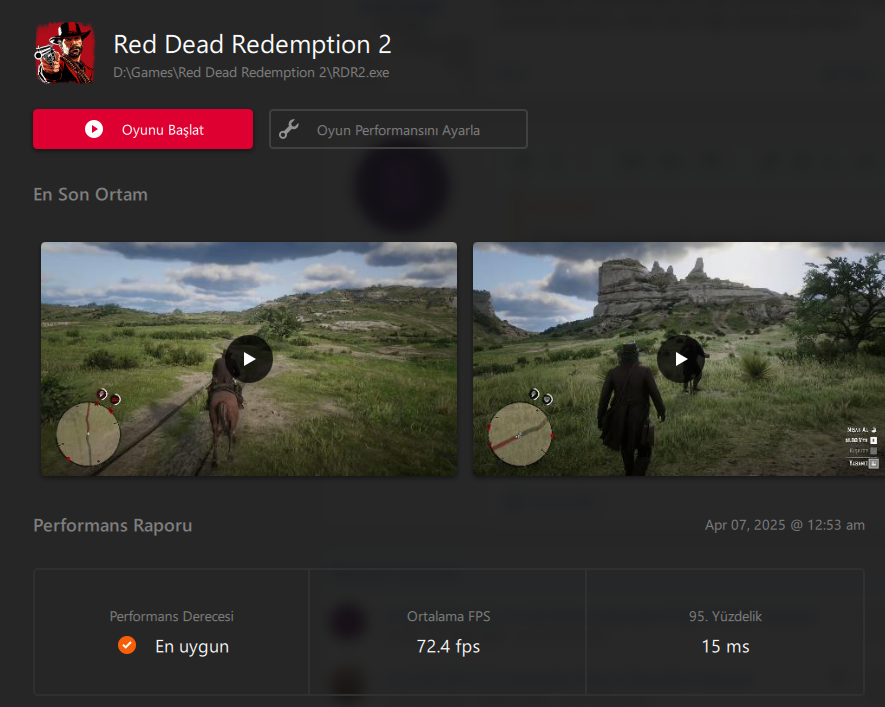Play the horse-riding video clip
This screenshot has width=885, height=707.
[249, 359]
